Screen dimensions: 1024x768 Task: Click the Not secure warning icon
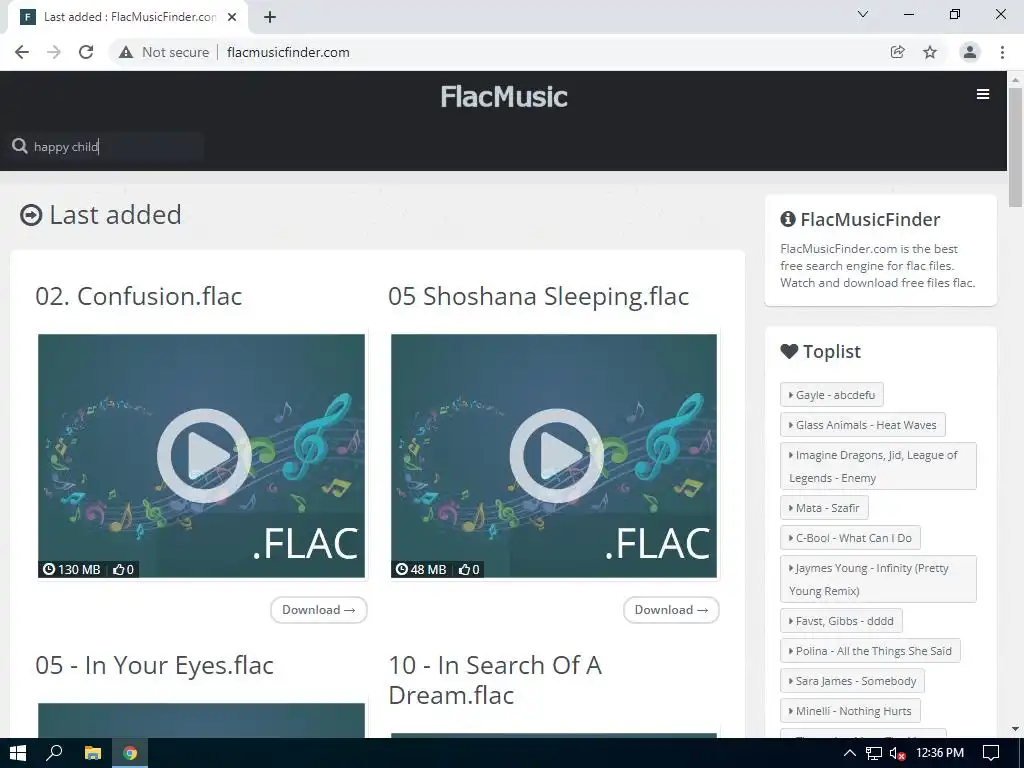point(126,52)
